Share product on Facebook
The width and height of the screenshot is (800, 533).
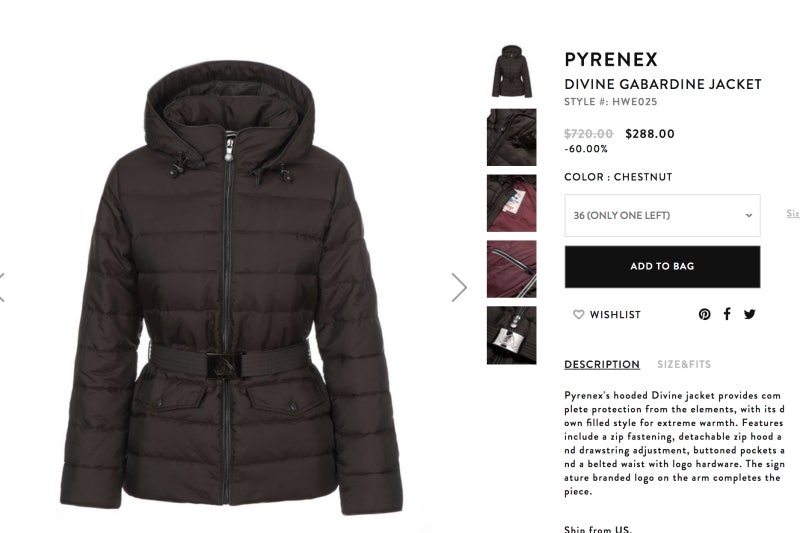tap(727, 314)
